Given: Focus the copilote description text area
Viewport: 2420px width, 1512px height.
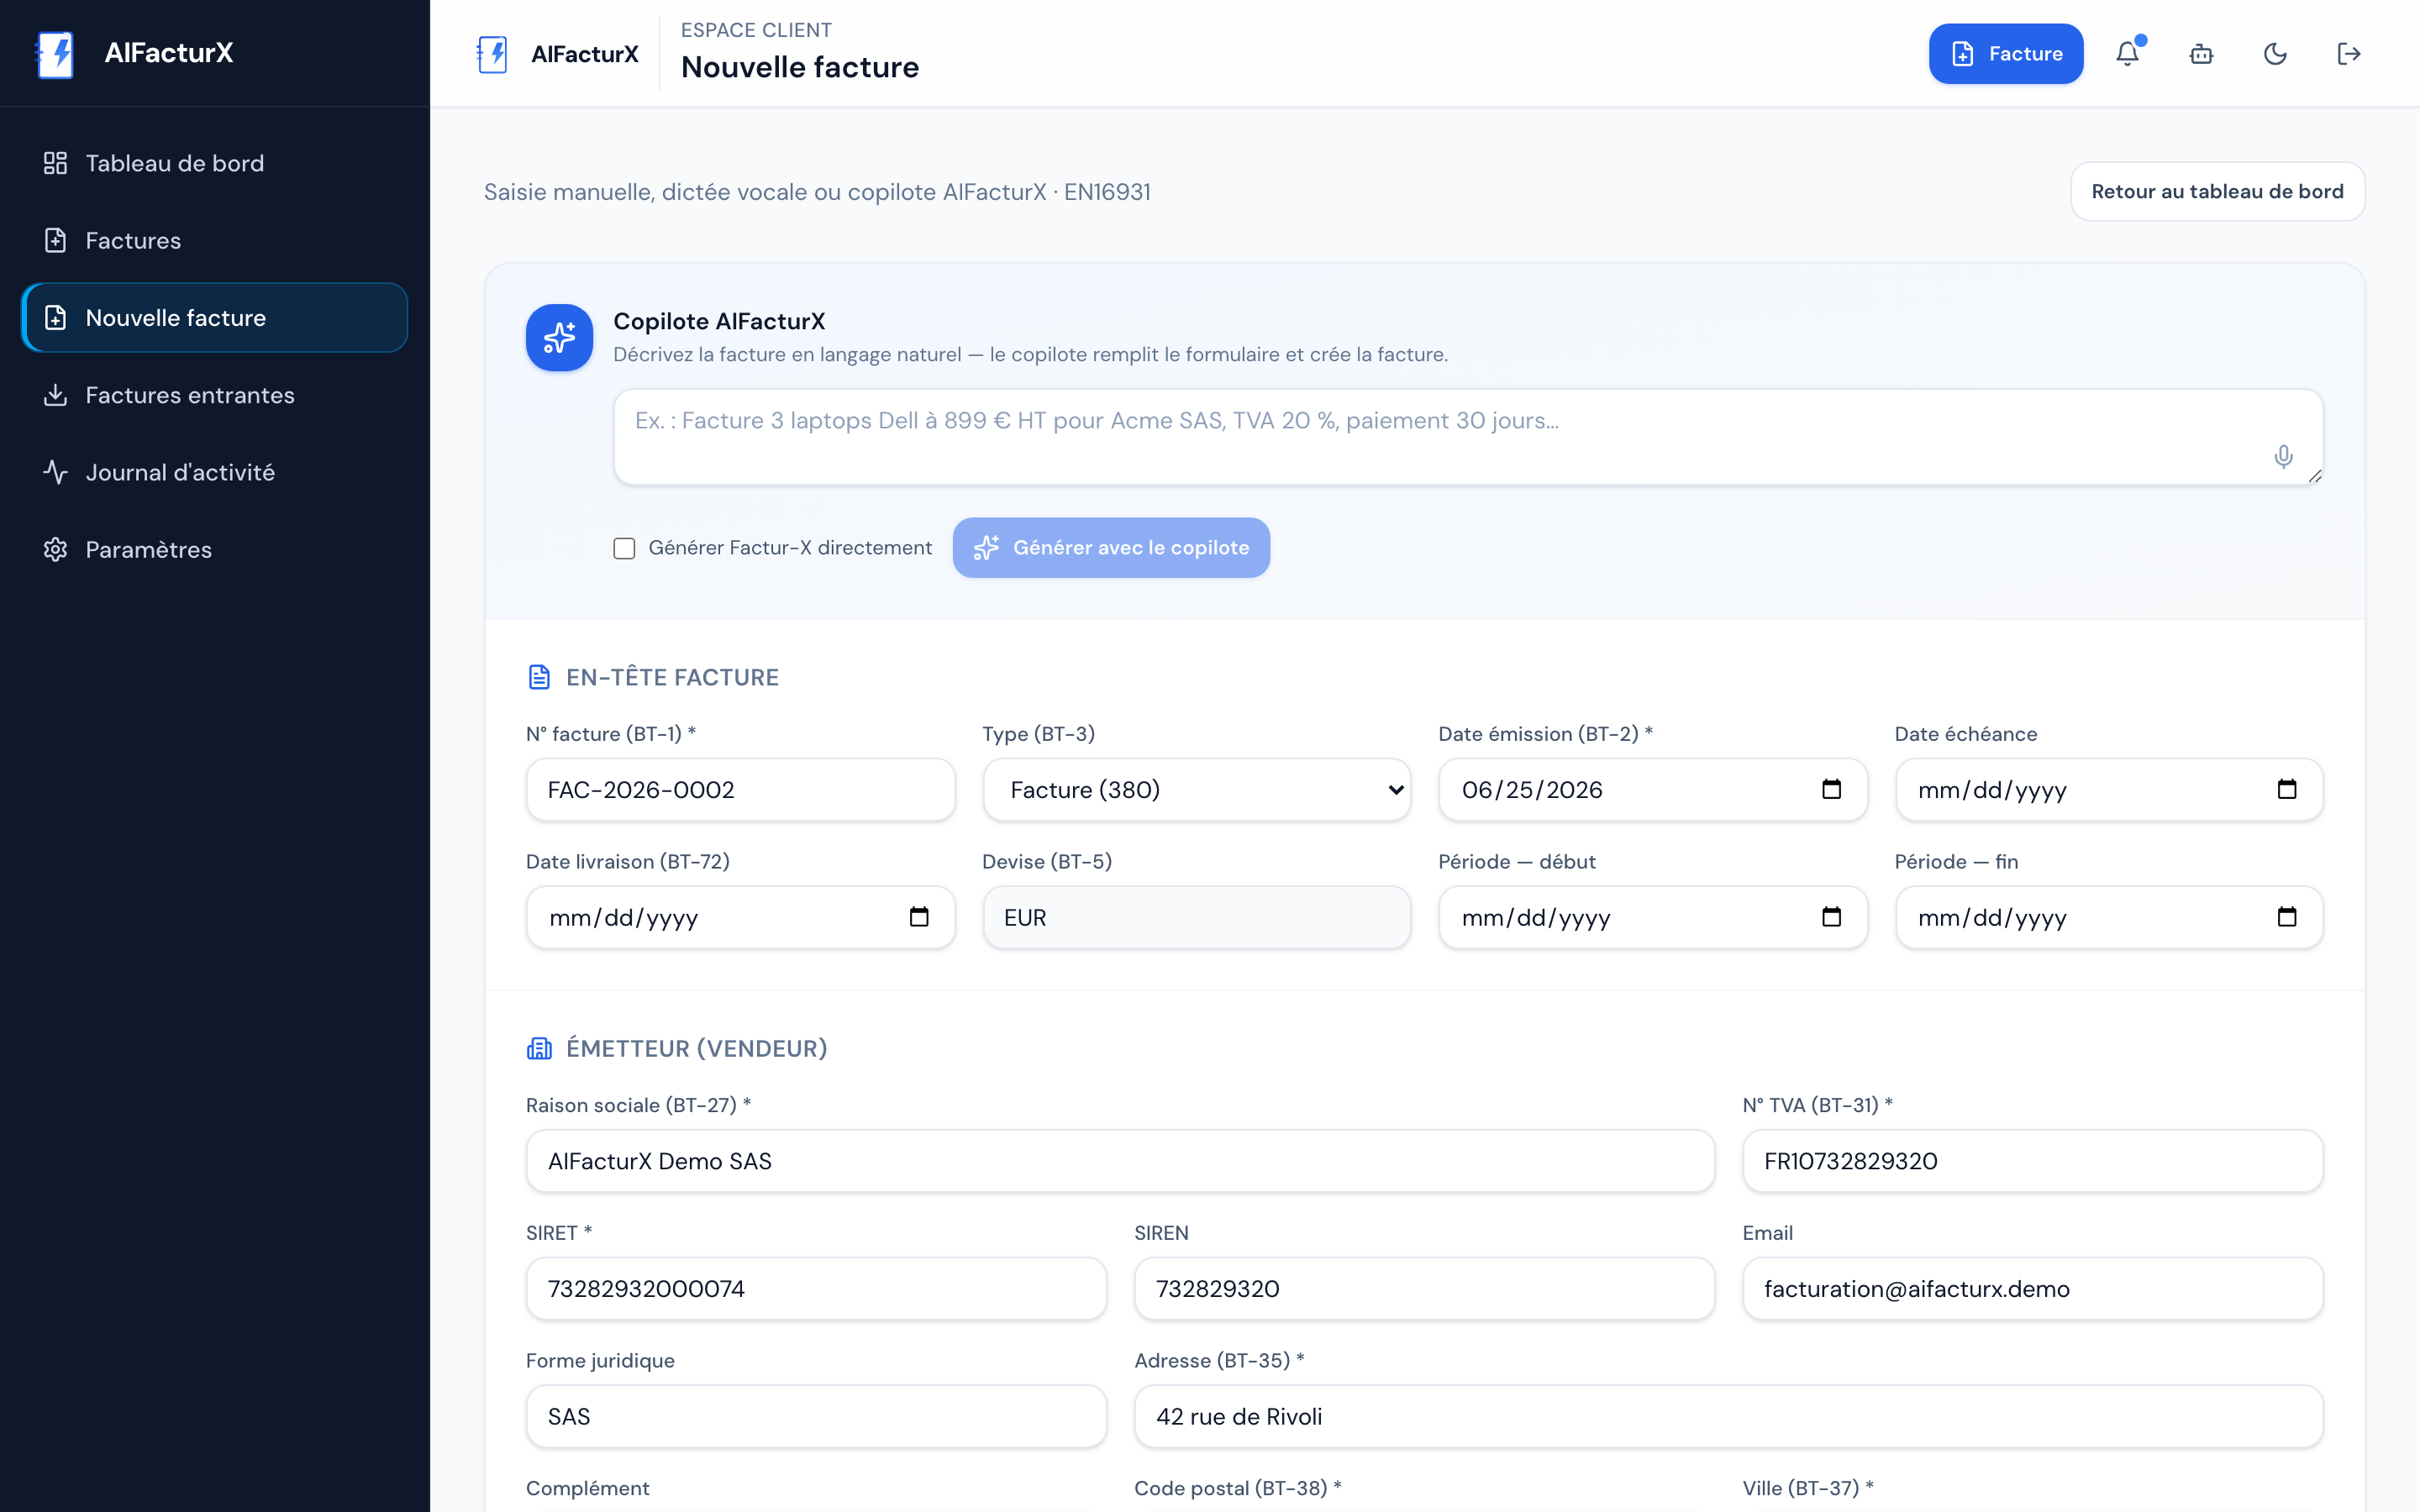Looking at the screenshot, I should 1467,437.
